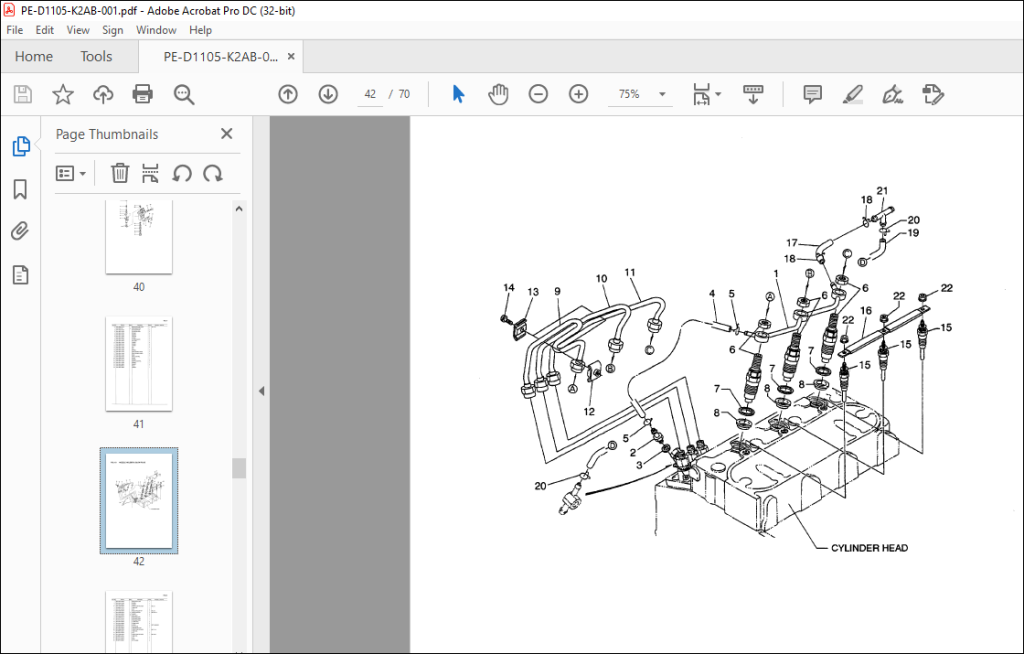Viewport: 1024px width, 654px height.
Task: Add the document to starred favorites
Action: pyautogui.click(x=63, y=94)
